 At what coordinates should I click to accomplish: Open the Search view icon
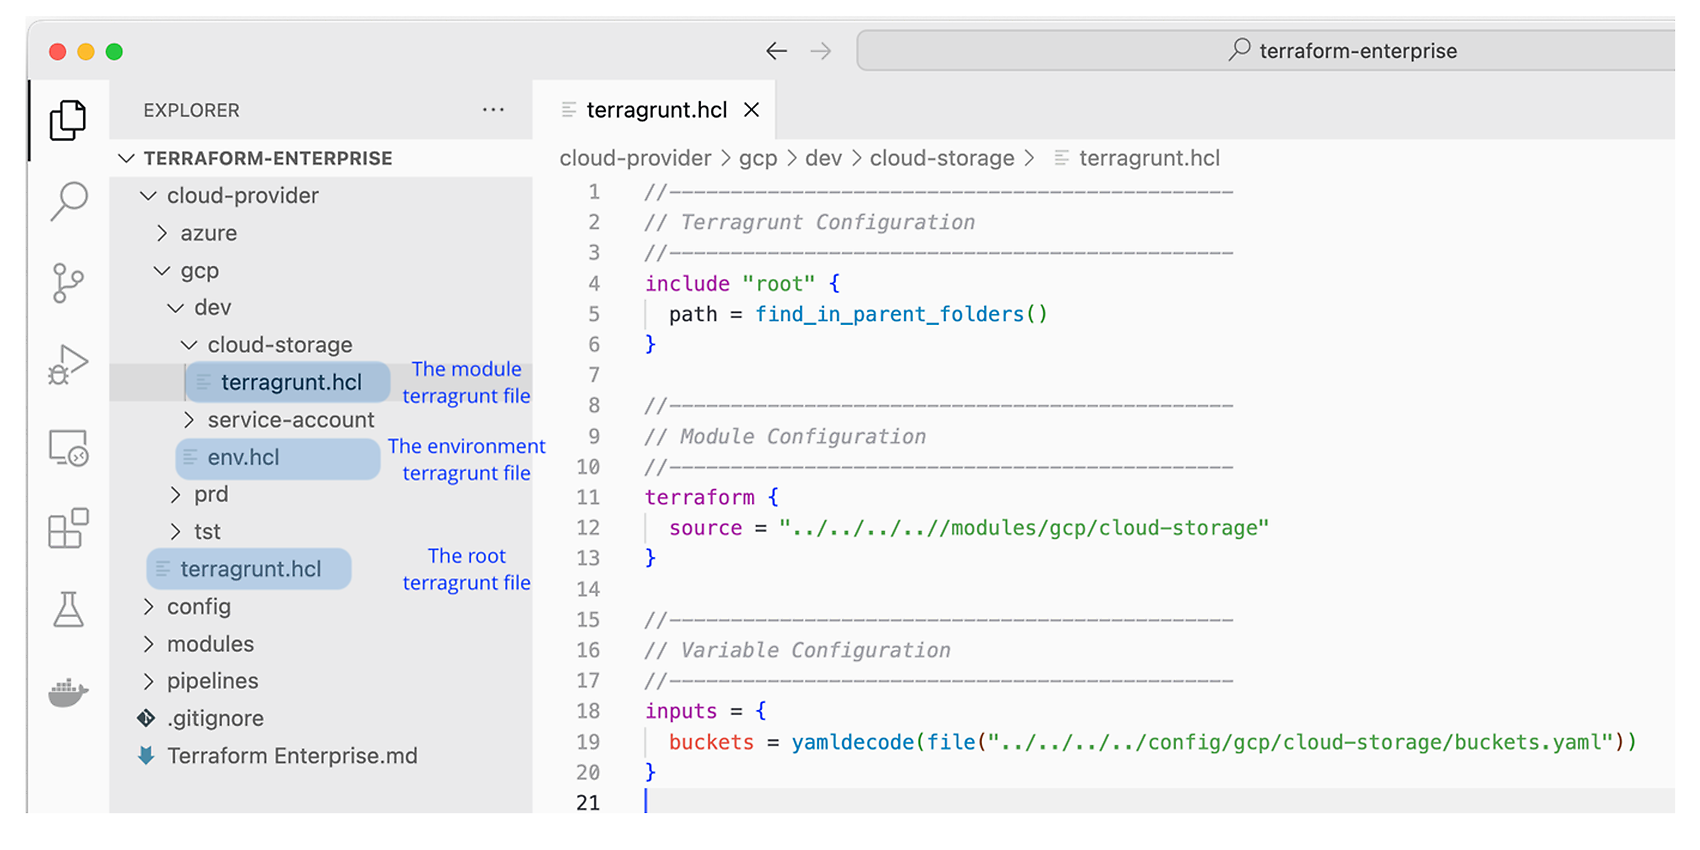coord(68,201)
